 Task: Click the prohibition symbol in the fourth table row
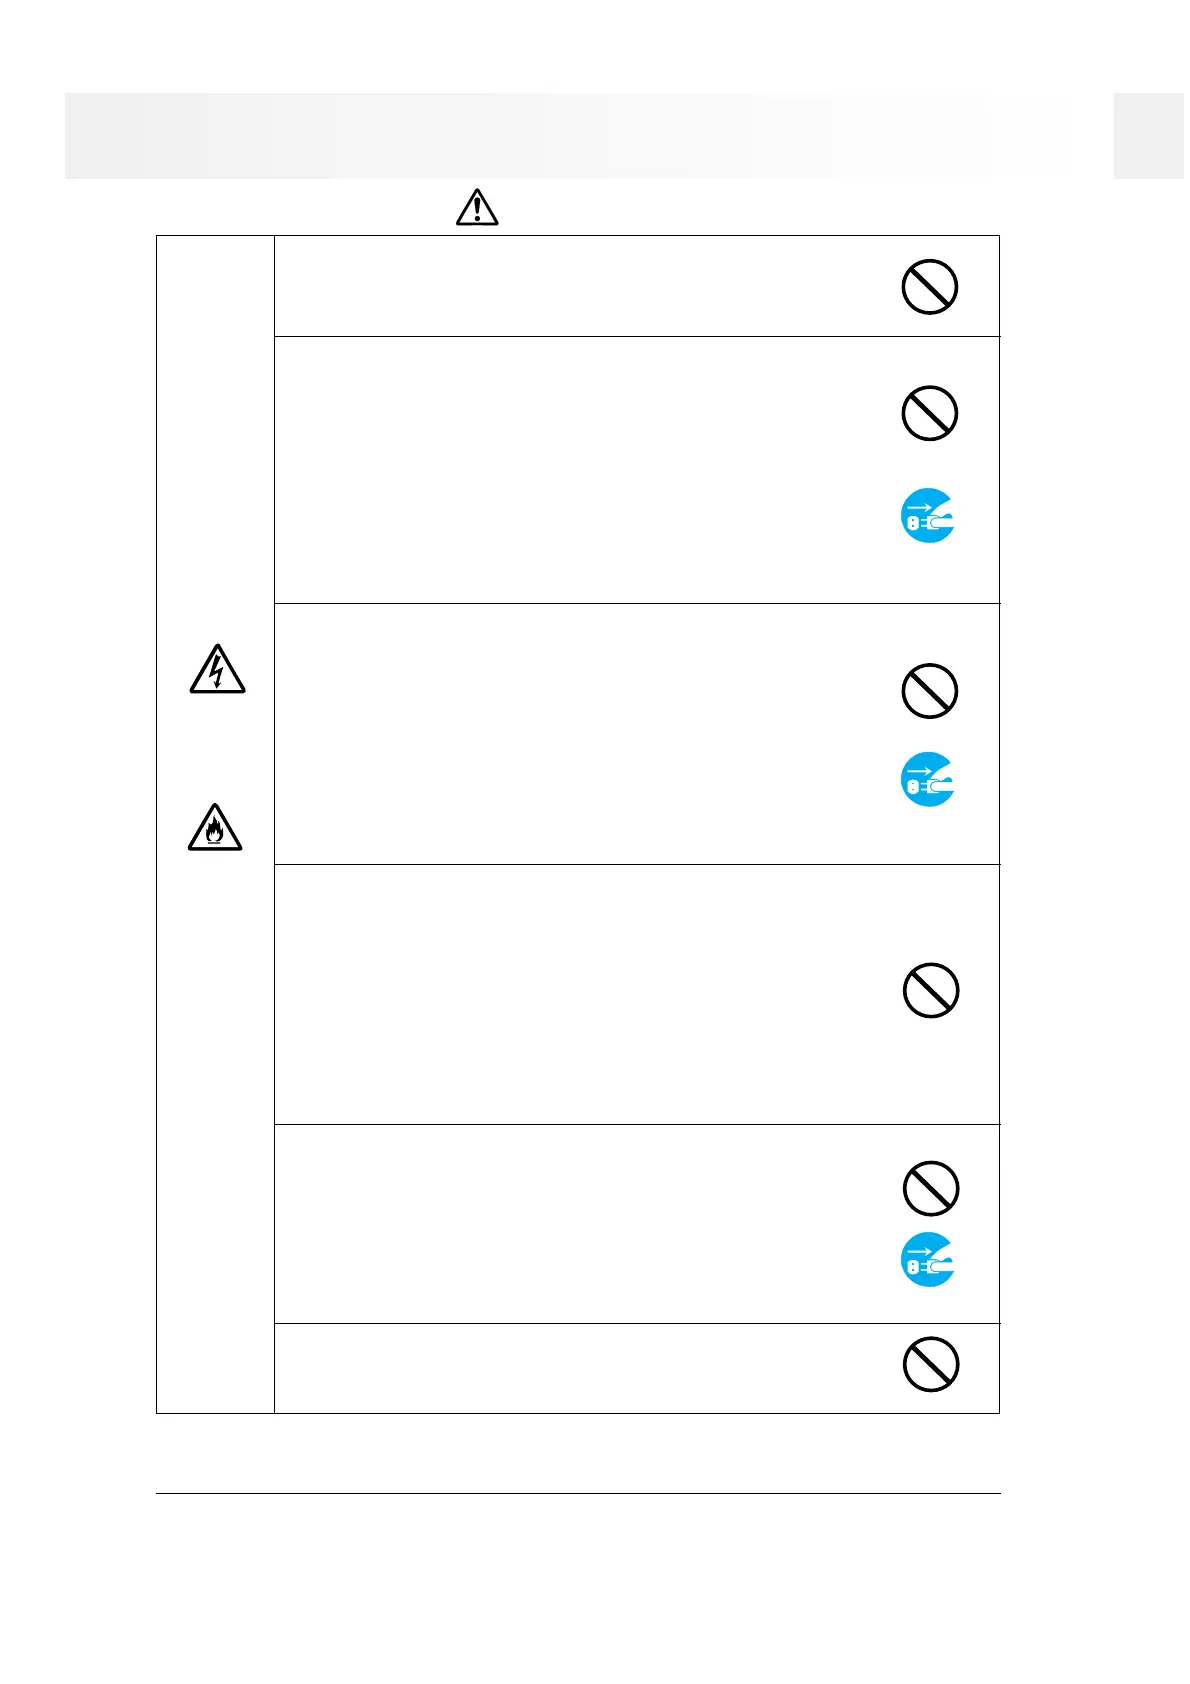(930, 990)
